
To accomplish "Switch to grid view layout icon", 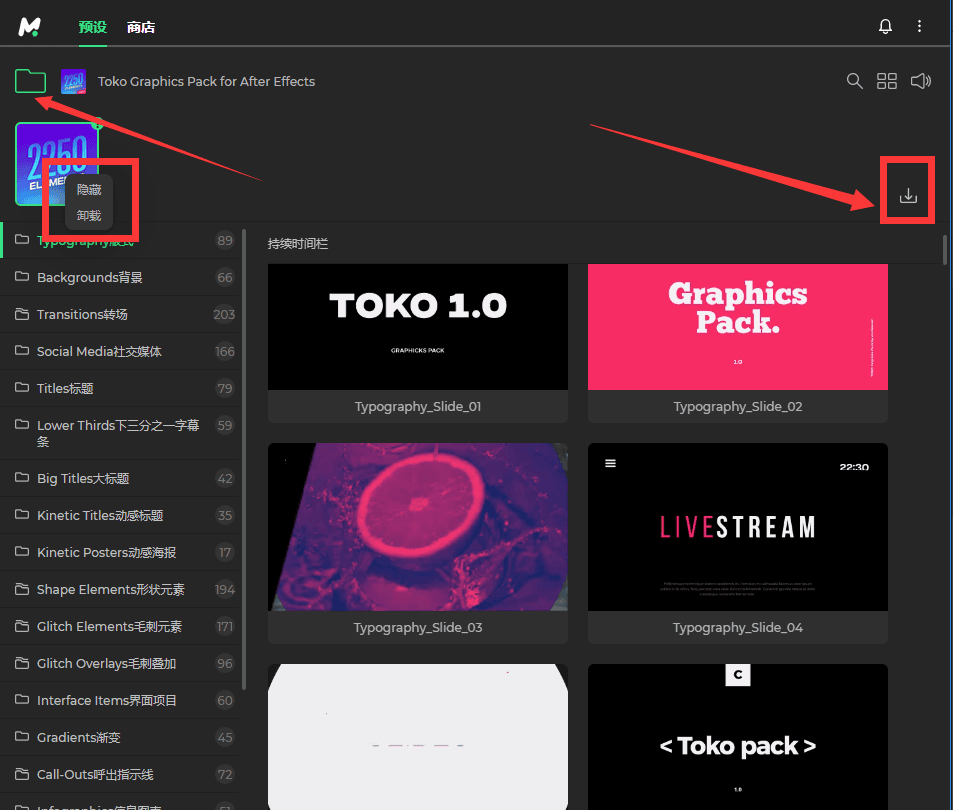I will click(x=887, y=81).
